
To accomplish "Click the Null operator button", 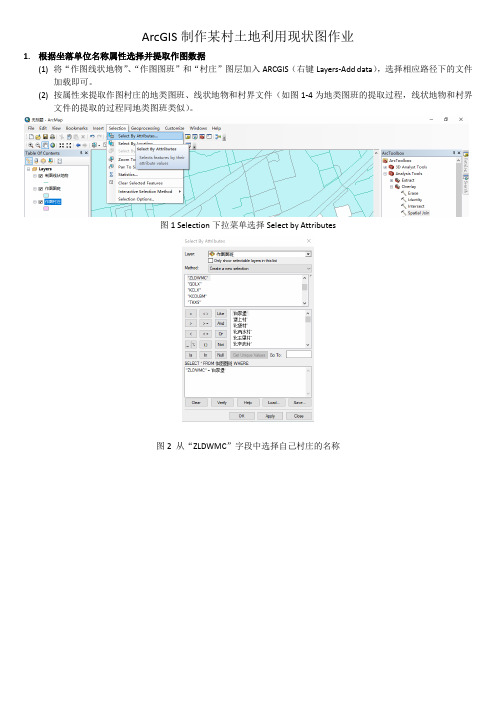I will [221, 355].
